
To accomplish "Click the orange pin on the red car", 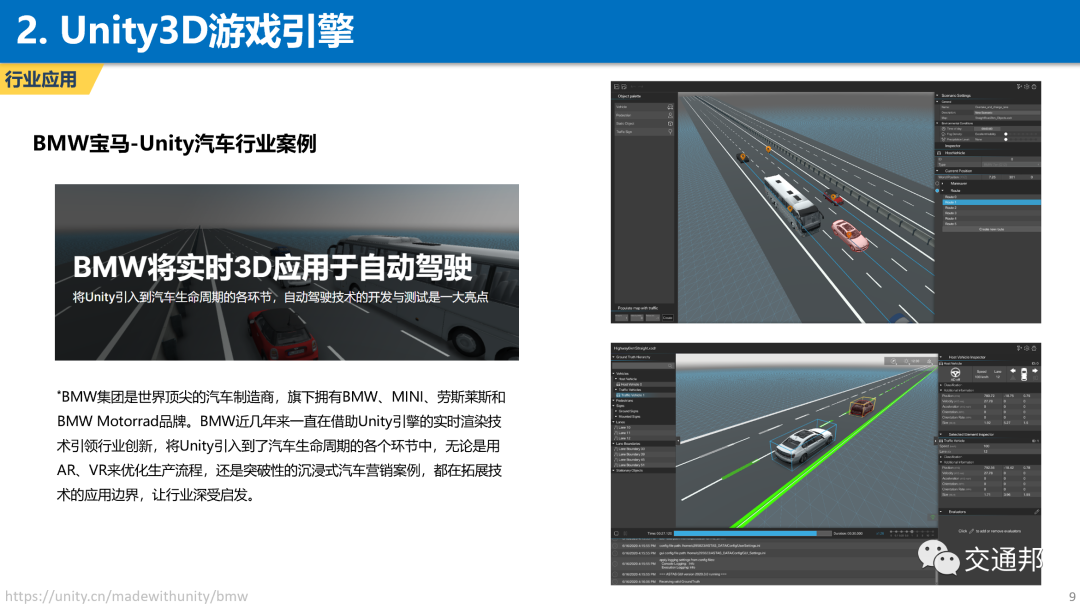I will (833, 197).
